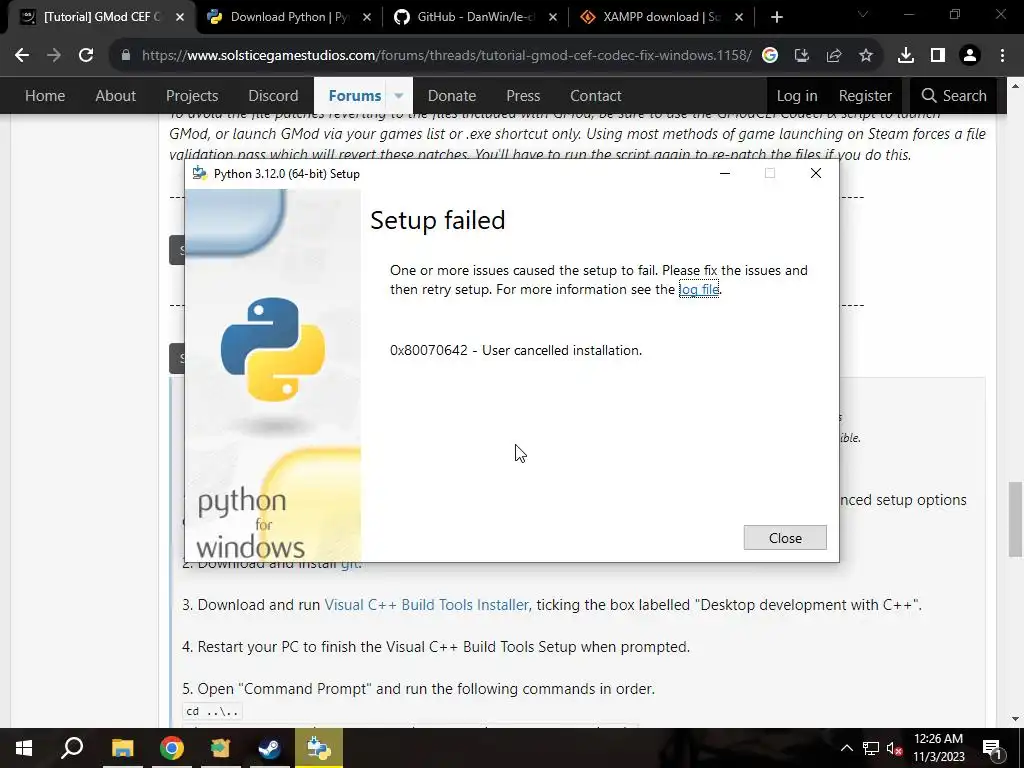Screen dimensions: 1024x768
Task: Go back with the browser back arrow
Action: pos(22,56)
